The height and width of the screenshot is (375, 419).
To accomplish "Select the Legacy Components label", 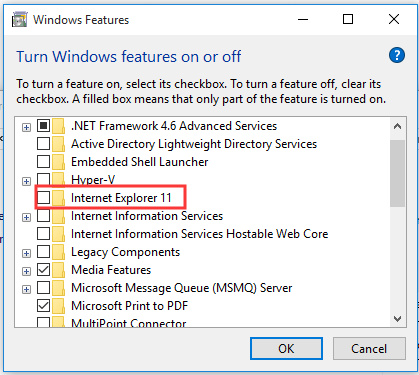I will 125,252.
